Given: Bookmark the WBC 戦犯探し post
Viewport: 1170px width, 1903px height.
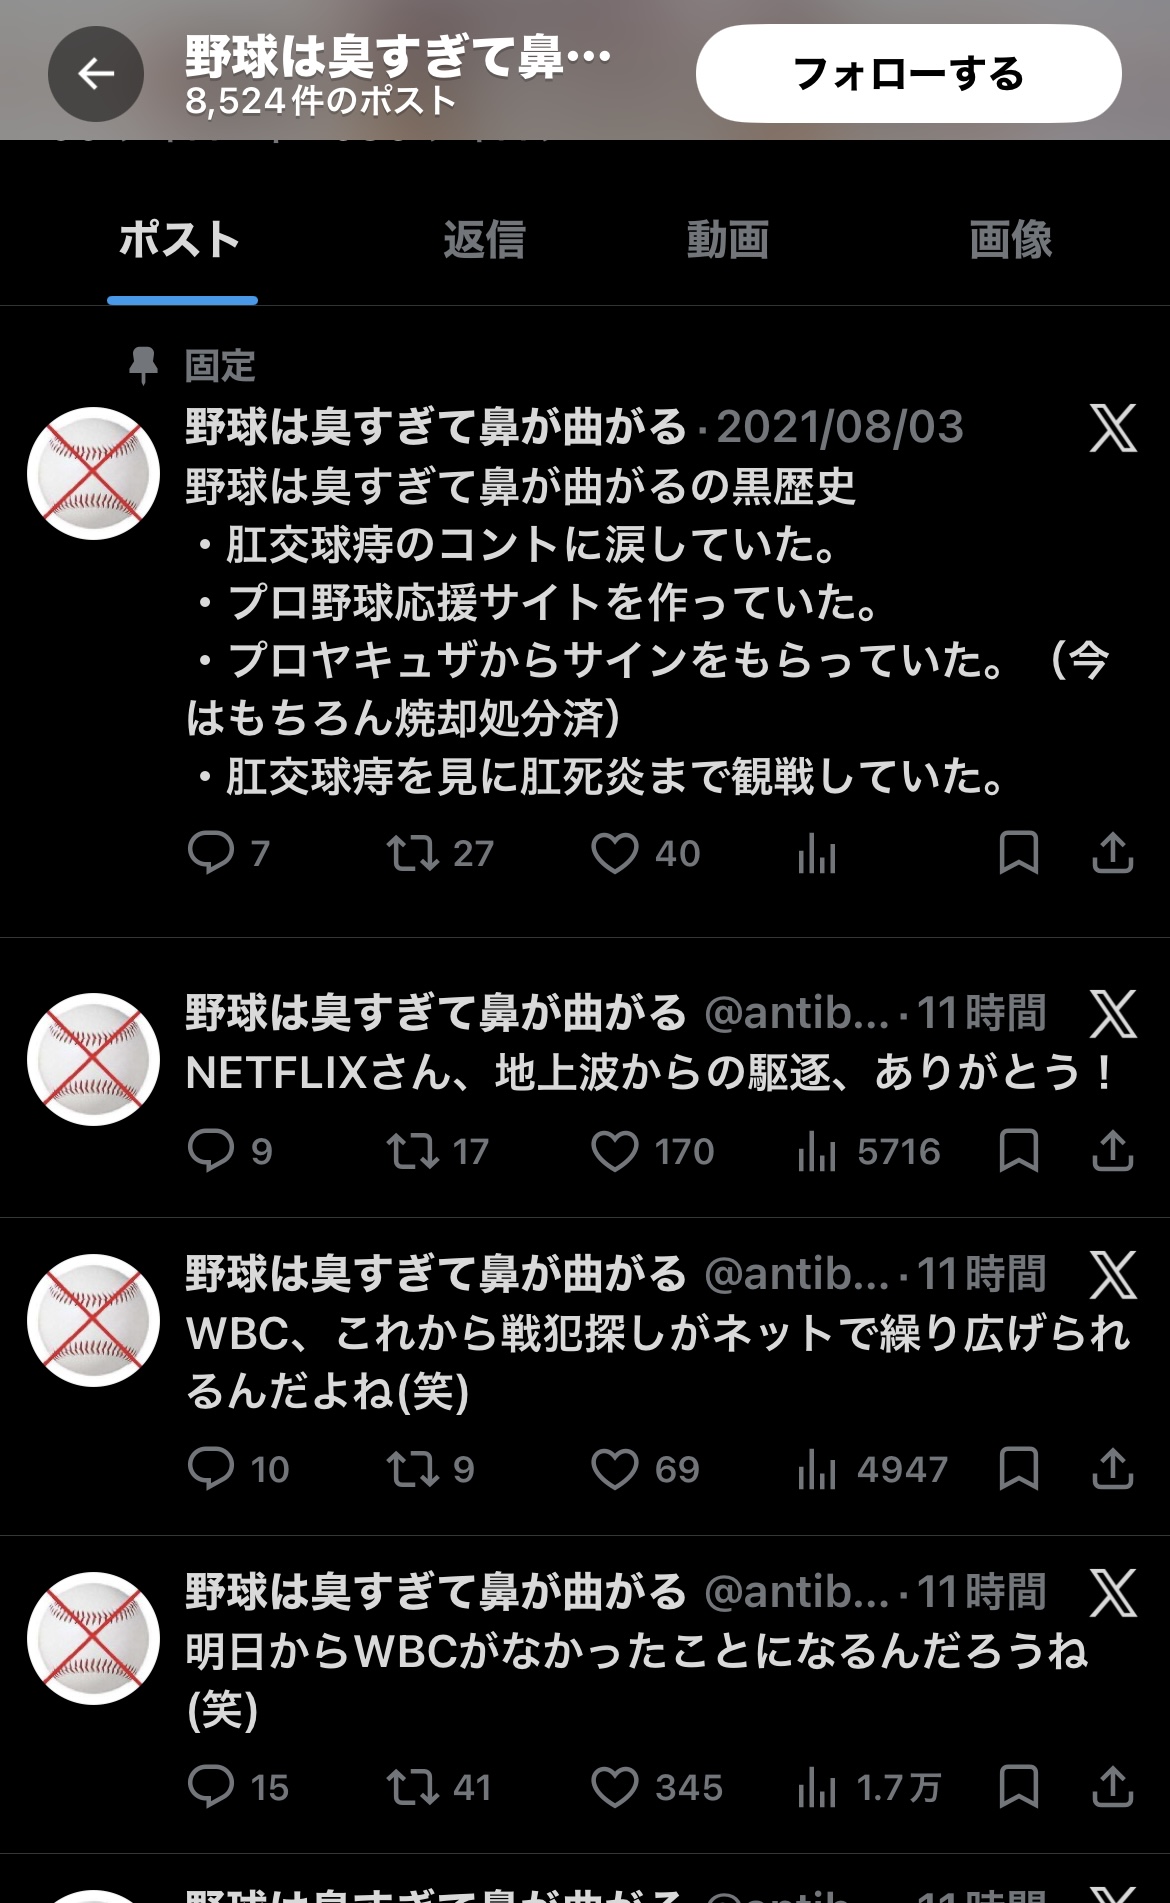Looking at the screenshot, I should 1018,1469.
